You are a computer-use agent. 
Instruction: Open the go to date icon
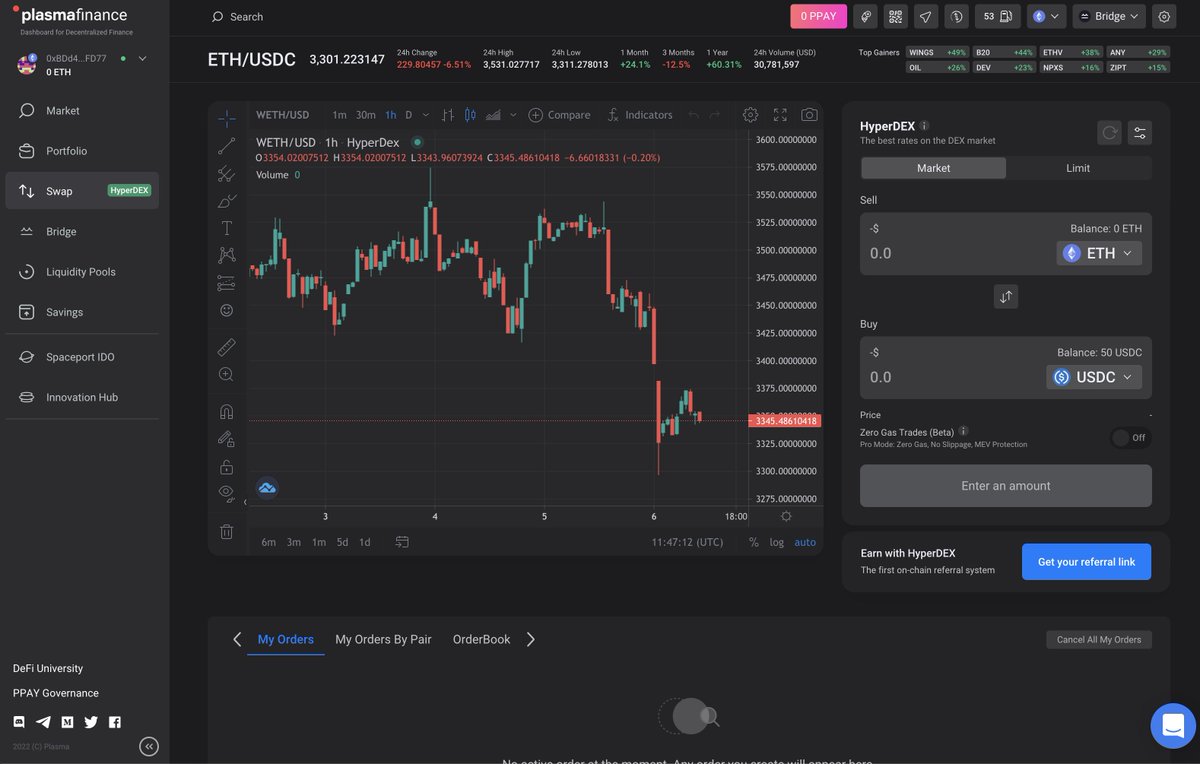coord(402,542)
